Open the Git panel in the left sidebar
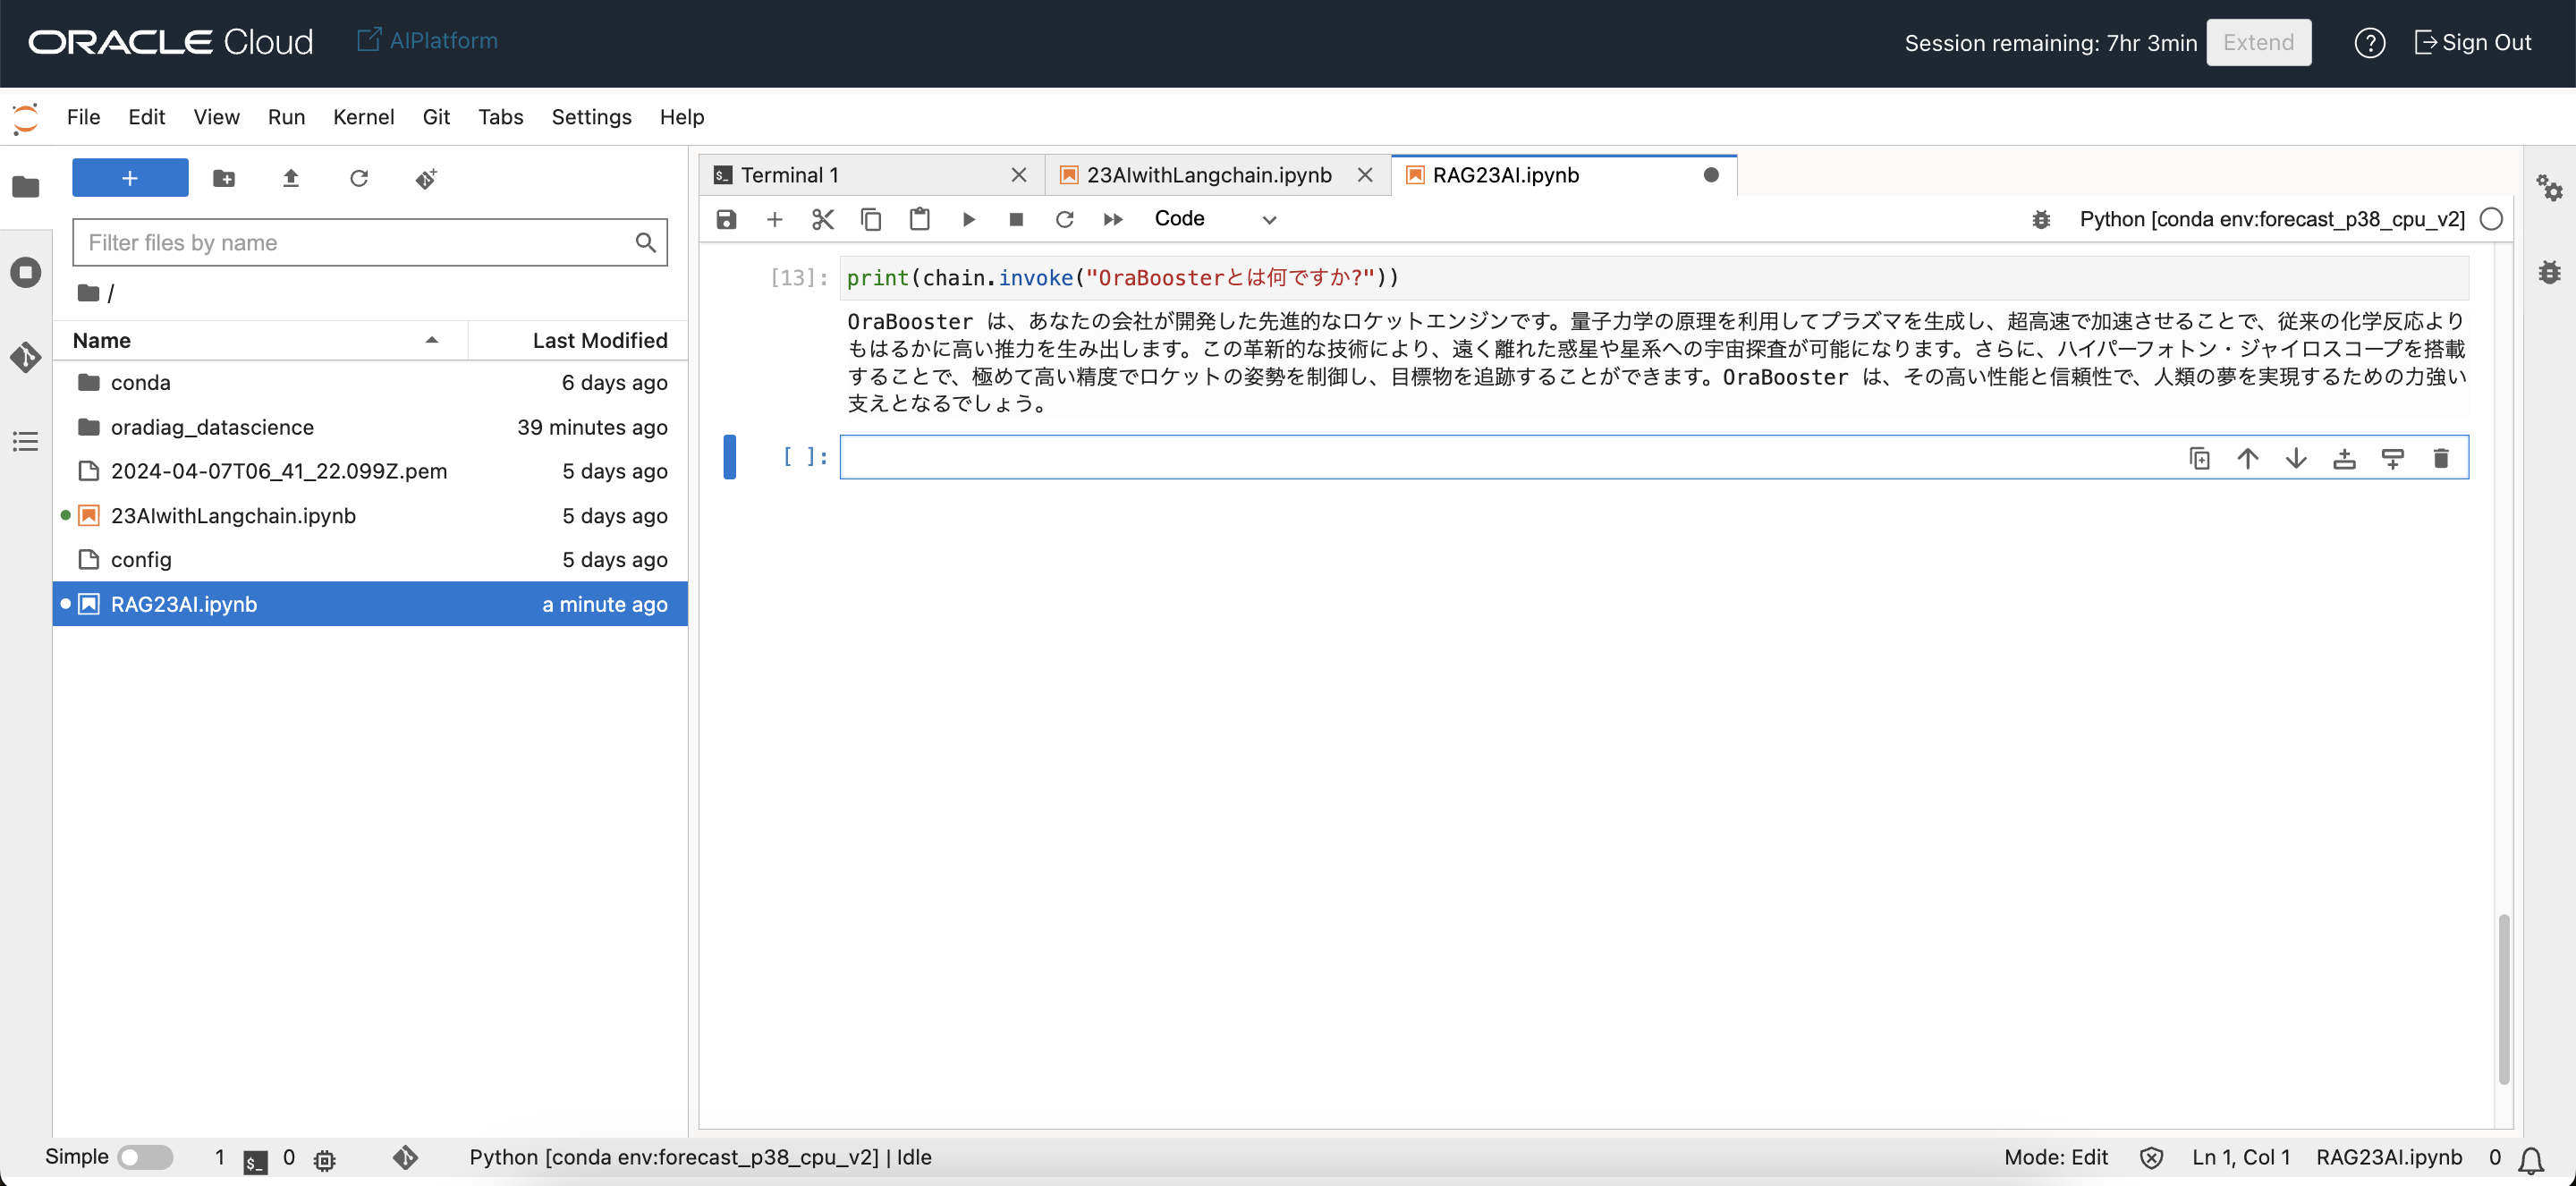The width and height of the screenshot is (2576, 1186). 26,357
